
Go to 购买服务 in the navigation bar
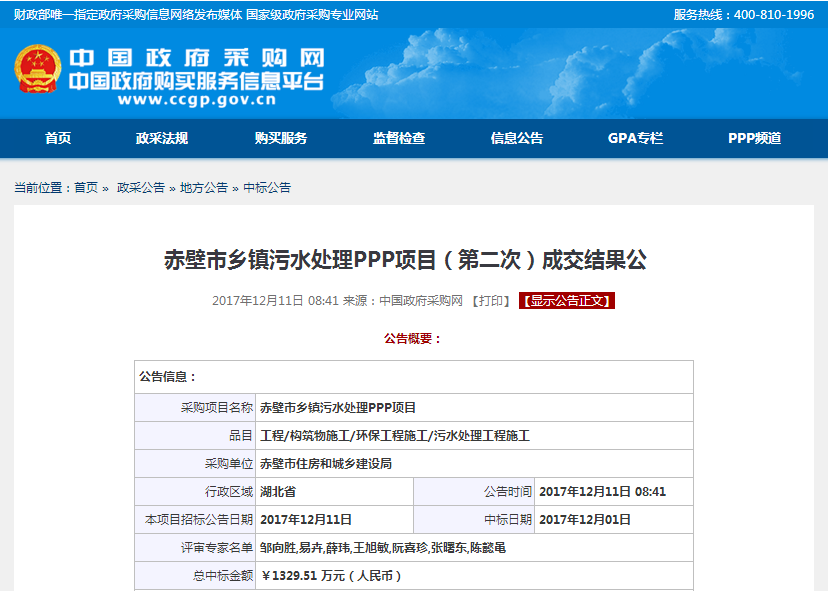pyautogui.click(x=280, y=139)
